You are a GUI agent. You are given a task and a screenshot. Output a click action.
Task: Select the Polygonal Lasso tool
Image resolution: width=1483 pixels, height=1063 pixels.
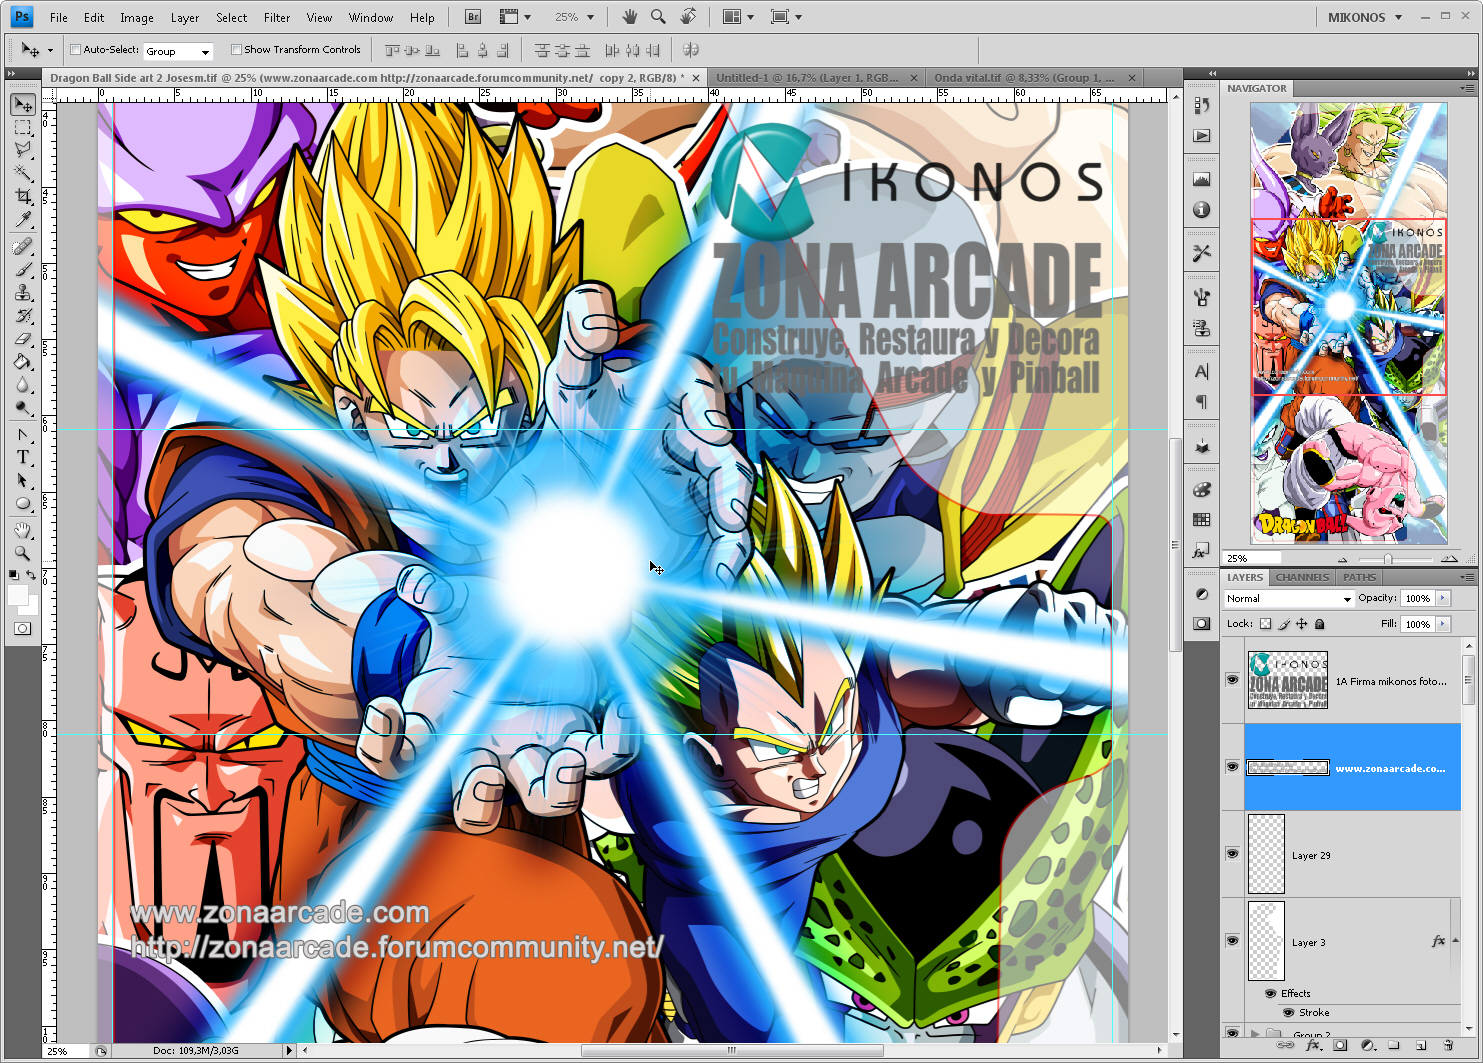click(x=23, y=150)
